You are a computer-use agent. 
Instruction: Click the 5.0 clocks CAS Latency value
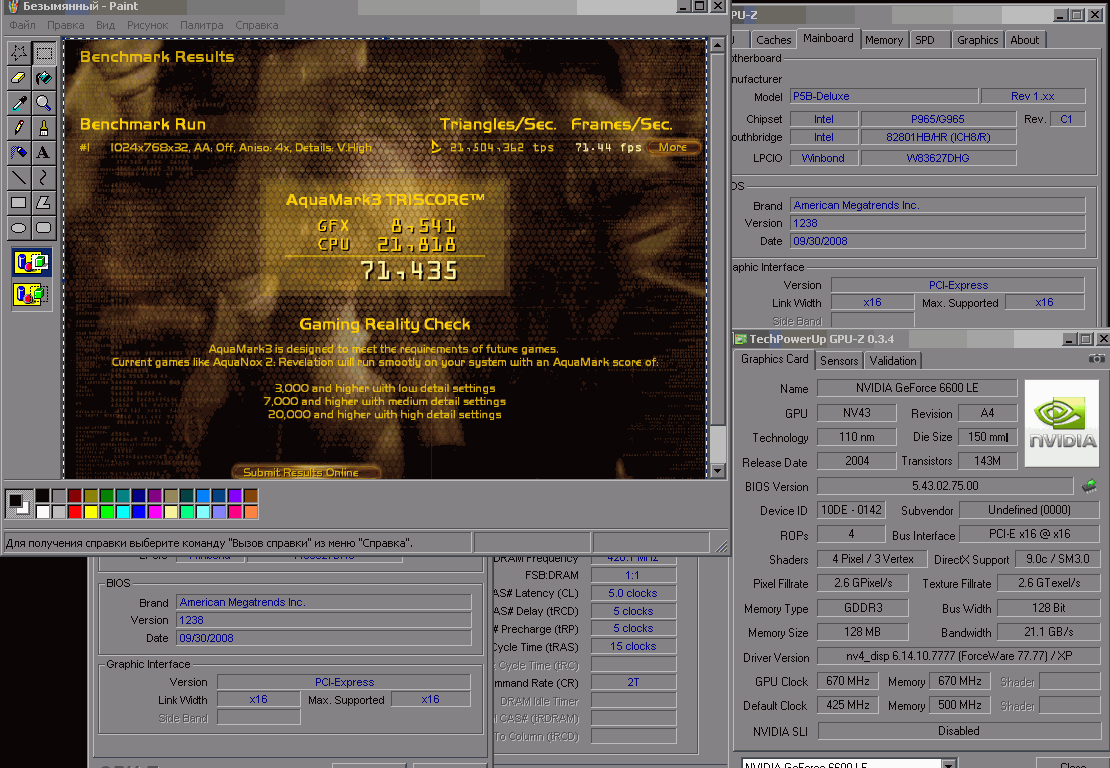click(x=633, y=593)
